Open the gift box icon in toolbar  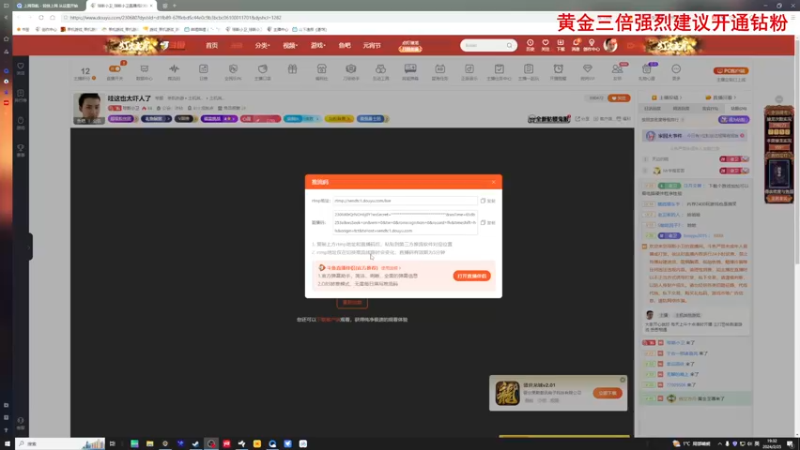[292, 69]
